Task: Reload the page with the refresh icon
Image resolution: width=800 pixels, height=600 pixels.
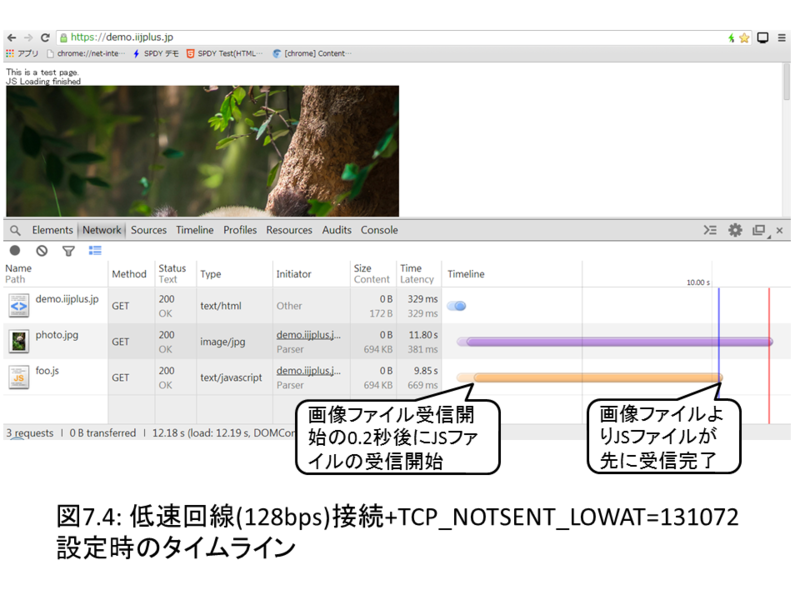Action: tap(45, 38)
